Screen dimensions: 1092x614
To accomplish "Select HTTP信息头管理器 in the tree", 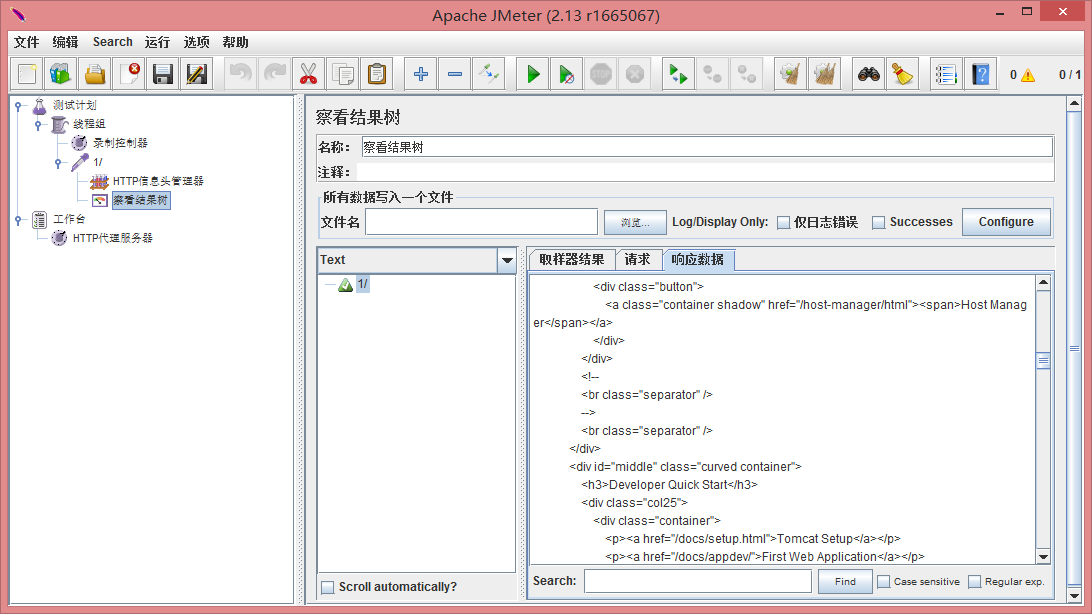I will [158, 181].
